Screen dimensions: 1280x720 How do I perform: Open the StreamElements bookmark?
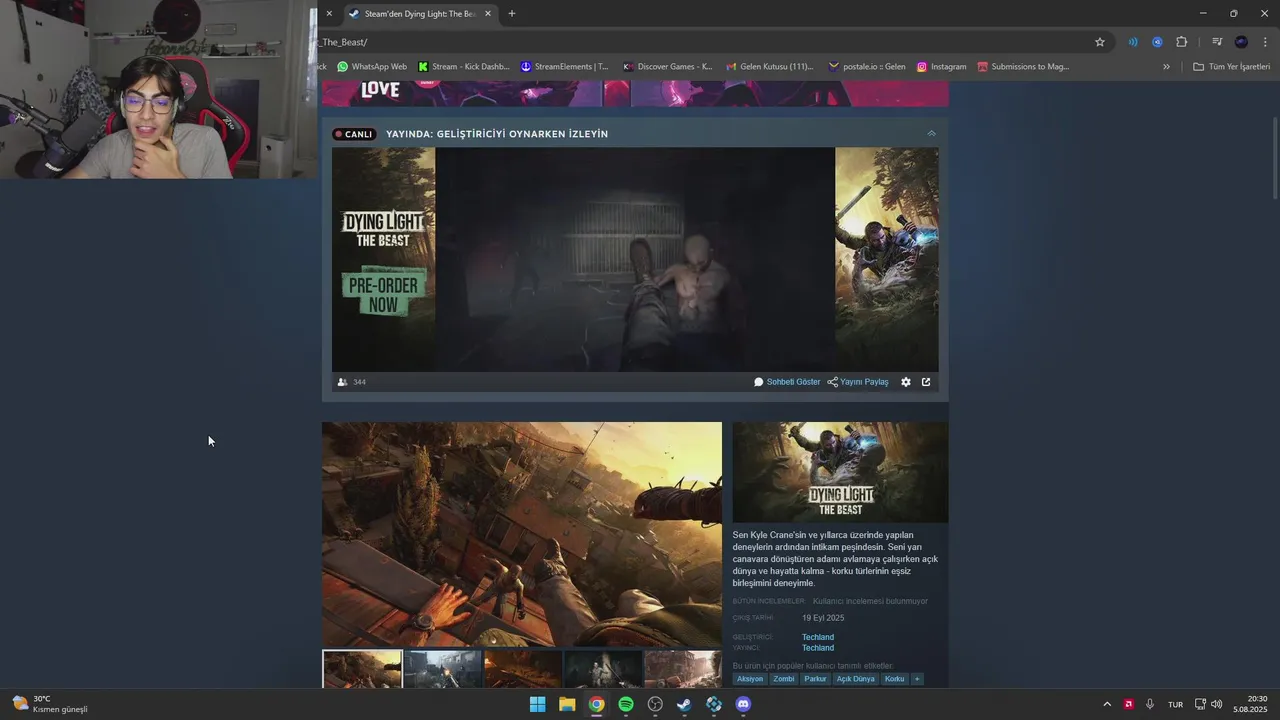coord(564,67)
